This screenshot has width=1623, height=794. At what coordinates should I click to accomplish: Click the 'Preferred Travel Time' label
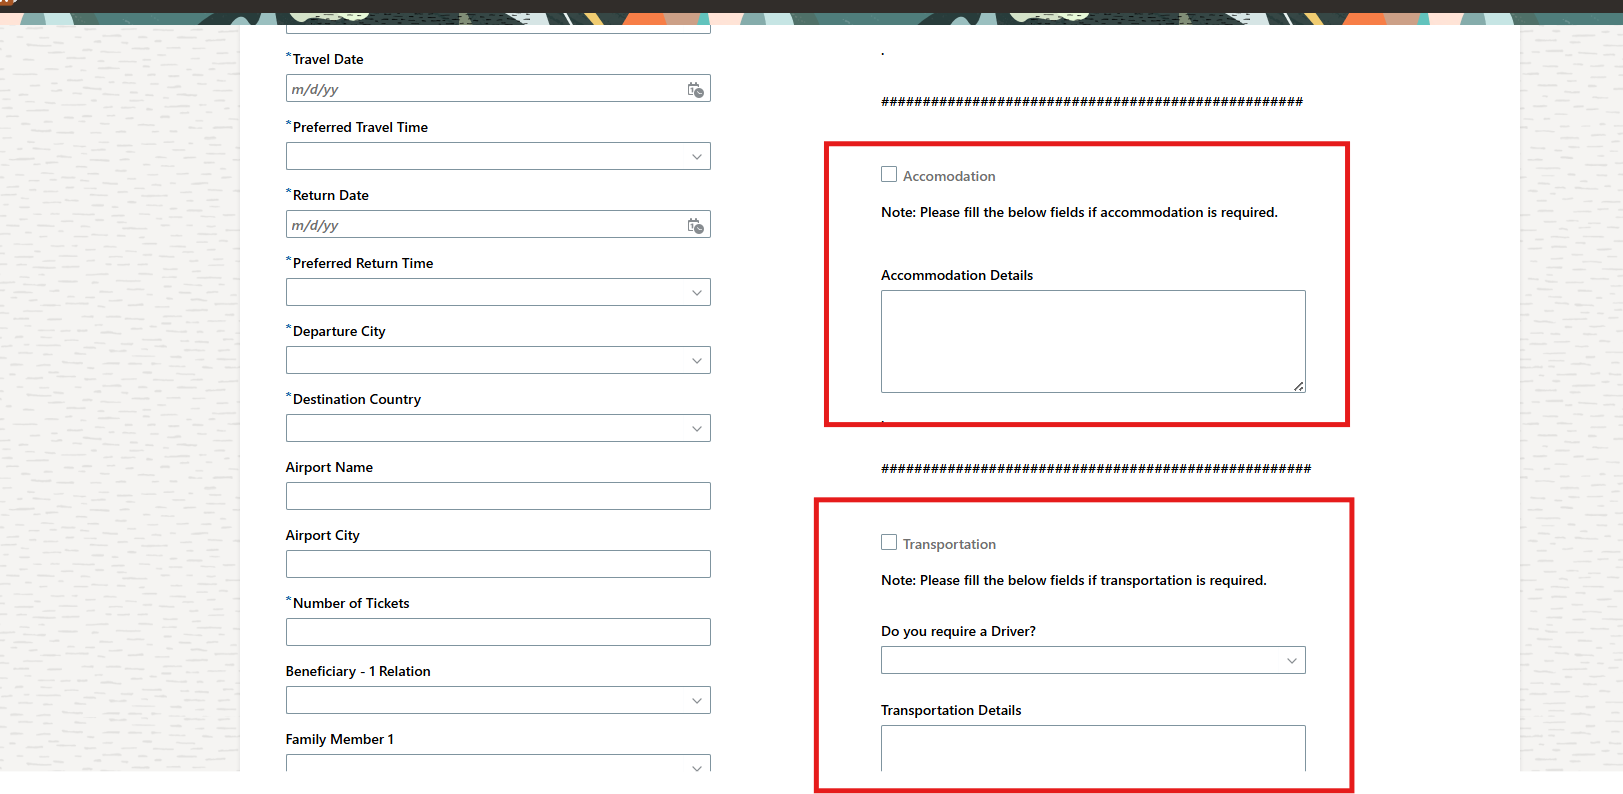(x=360, y=128)
